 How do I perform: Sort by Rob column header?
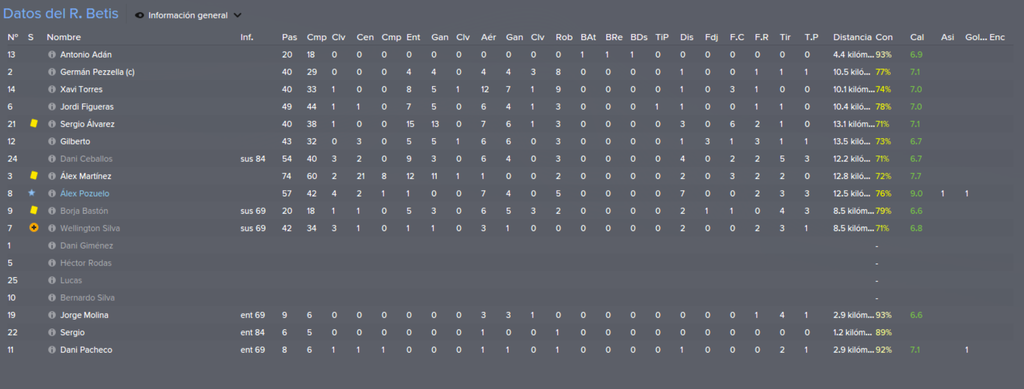(x=564, y=37)
